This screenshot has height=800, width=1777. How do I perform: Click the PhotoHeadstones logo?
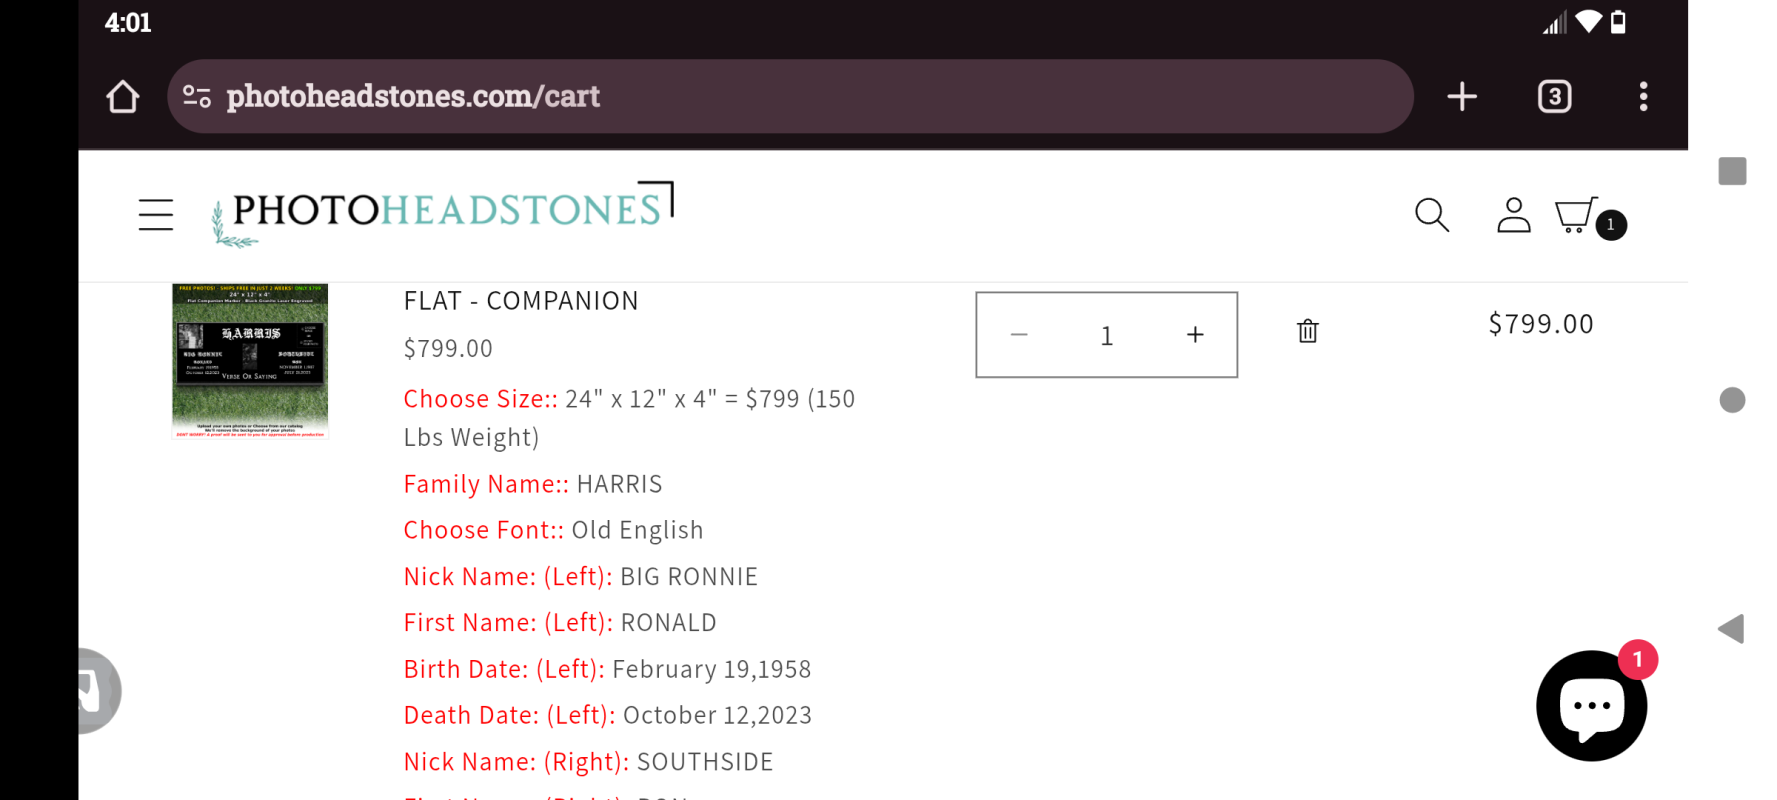443,212
